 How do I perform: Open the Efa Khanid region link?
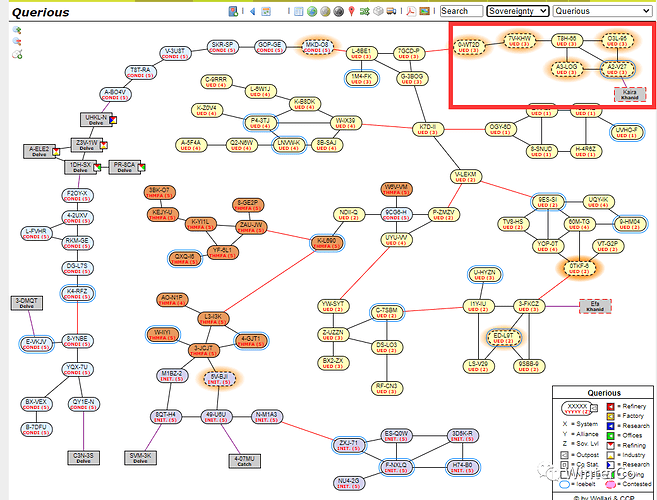[x=593, y=305]
